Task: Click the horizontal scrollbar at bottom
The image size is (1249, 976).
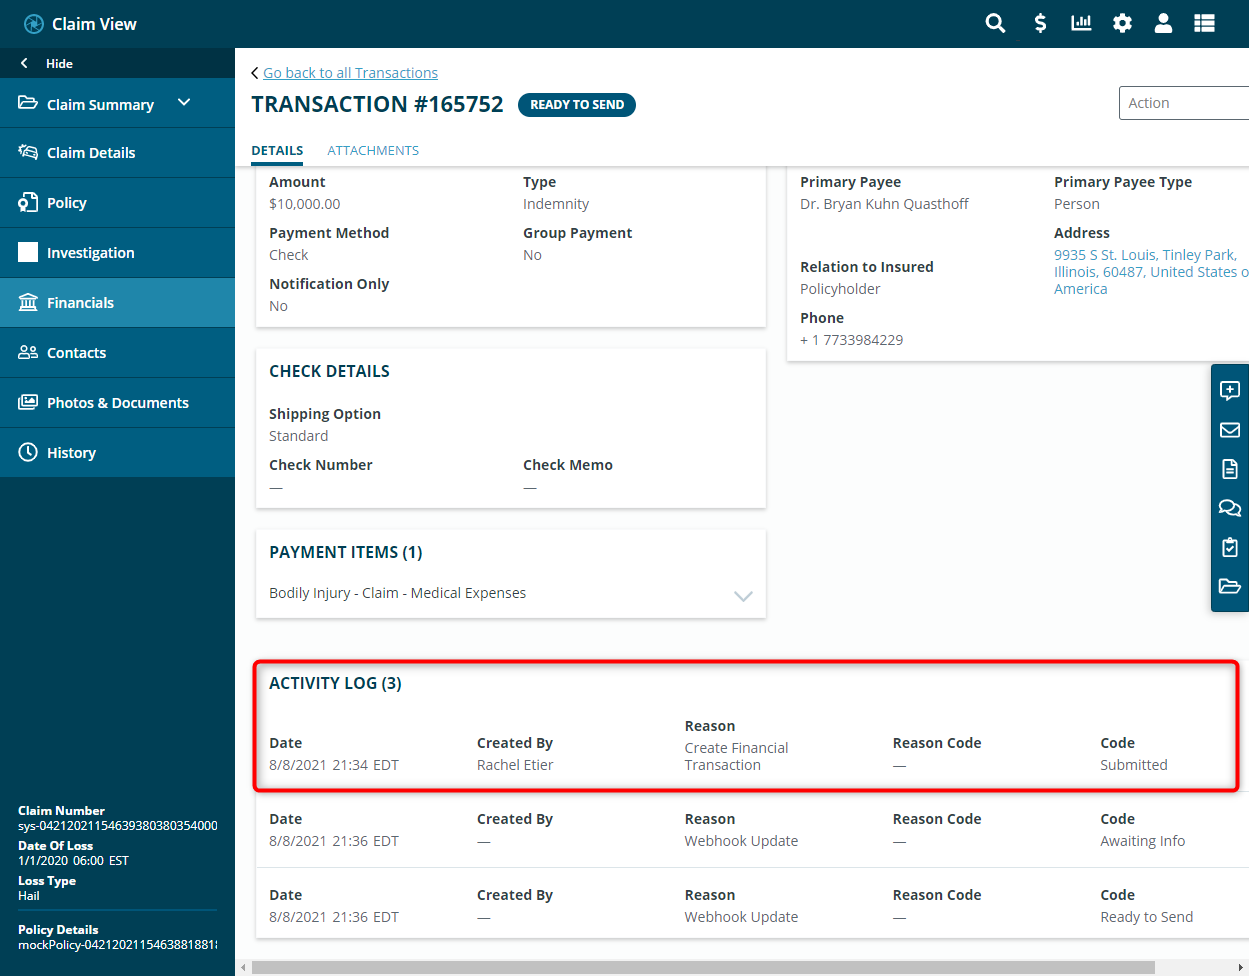Action: [702, 967]
